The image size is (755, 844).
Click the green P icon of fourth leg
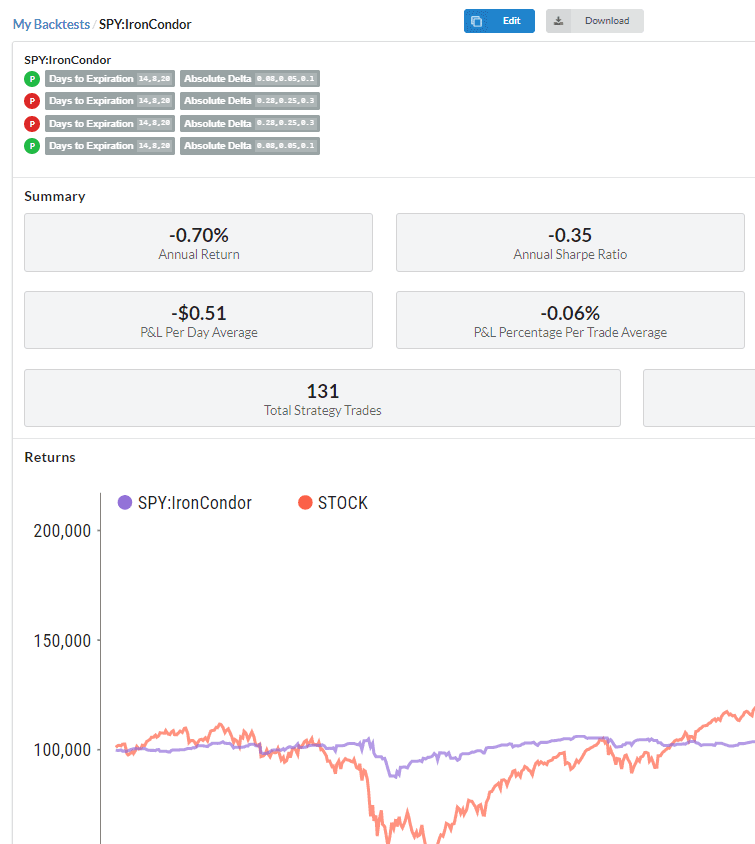tap(32, 146)
